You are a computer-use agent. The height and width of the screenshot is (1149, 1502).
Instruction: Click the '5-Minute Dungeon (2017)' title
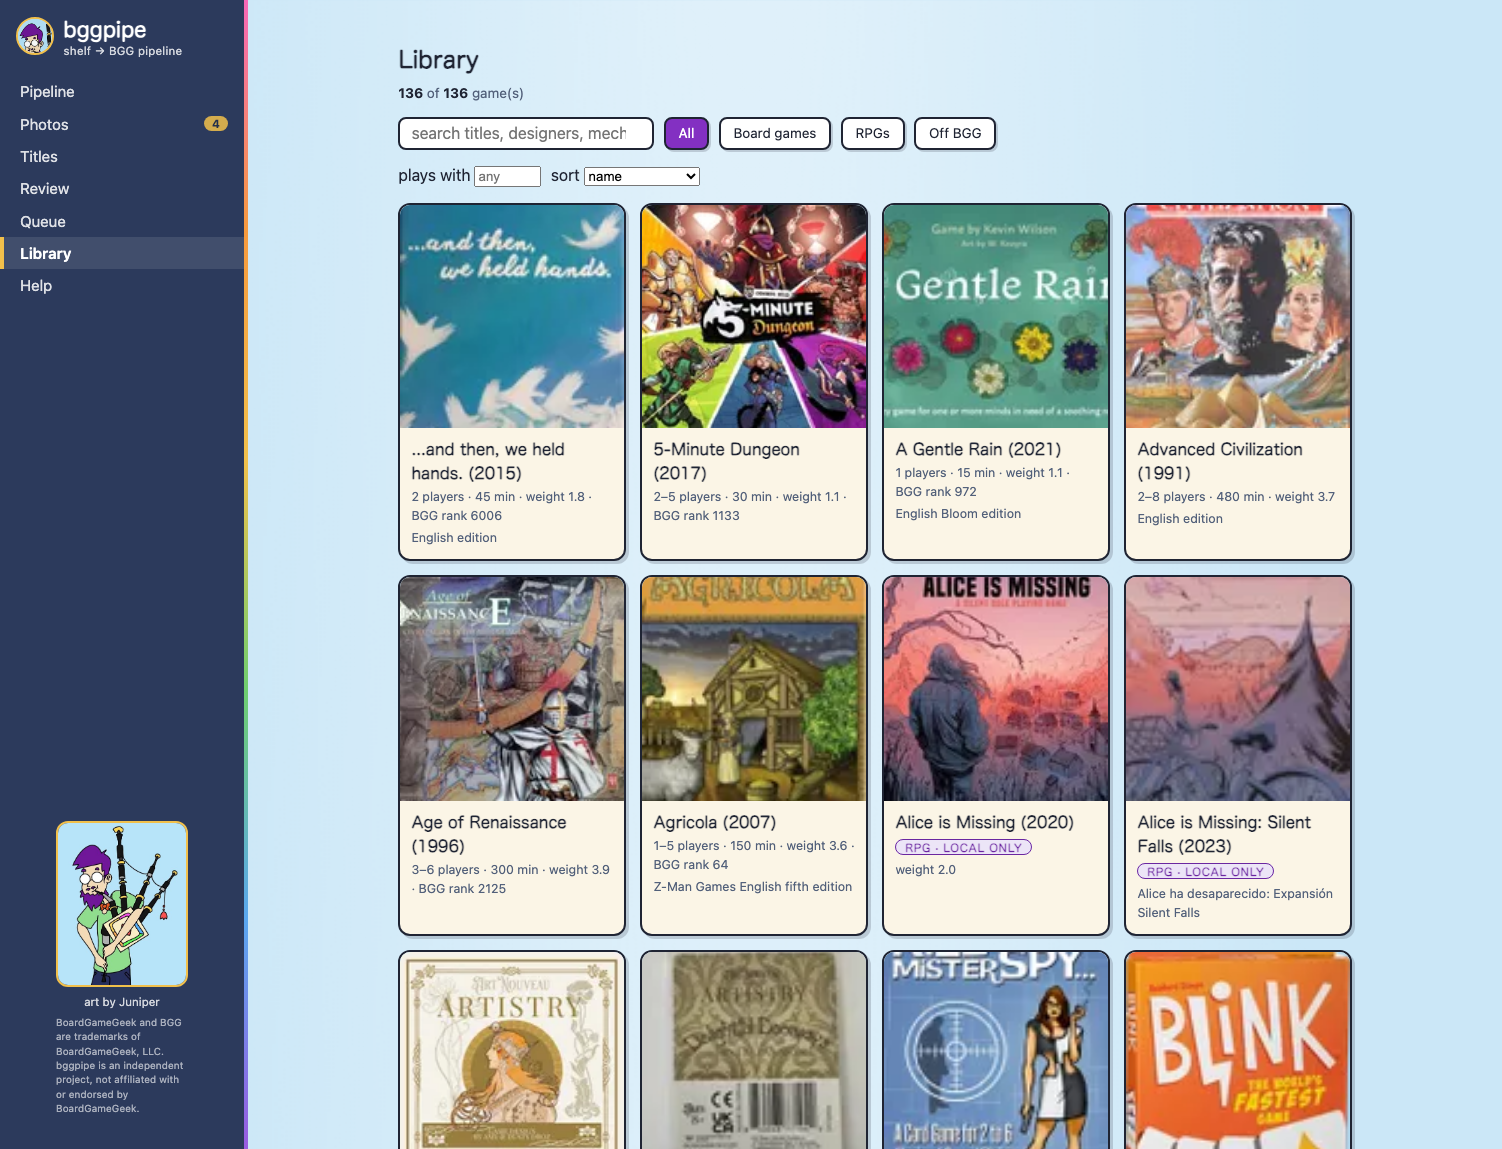[727, 462]
